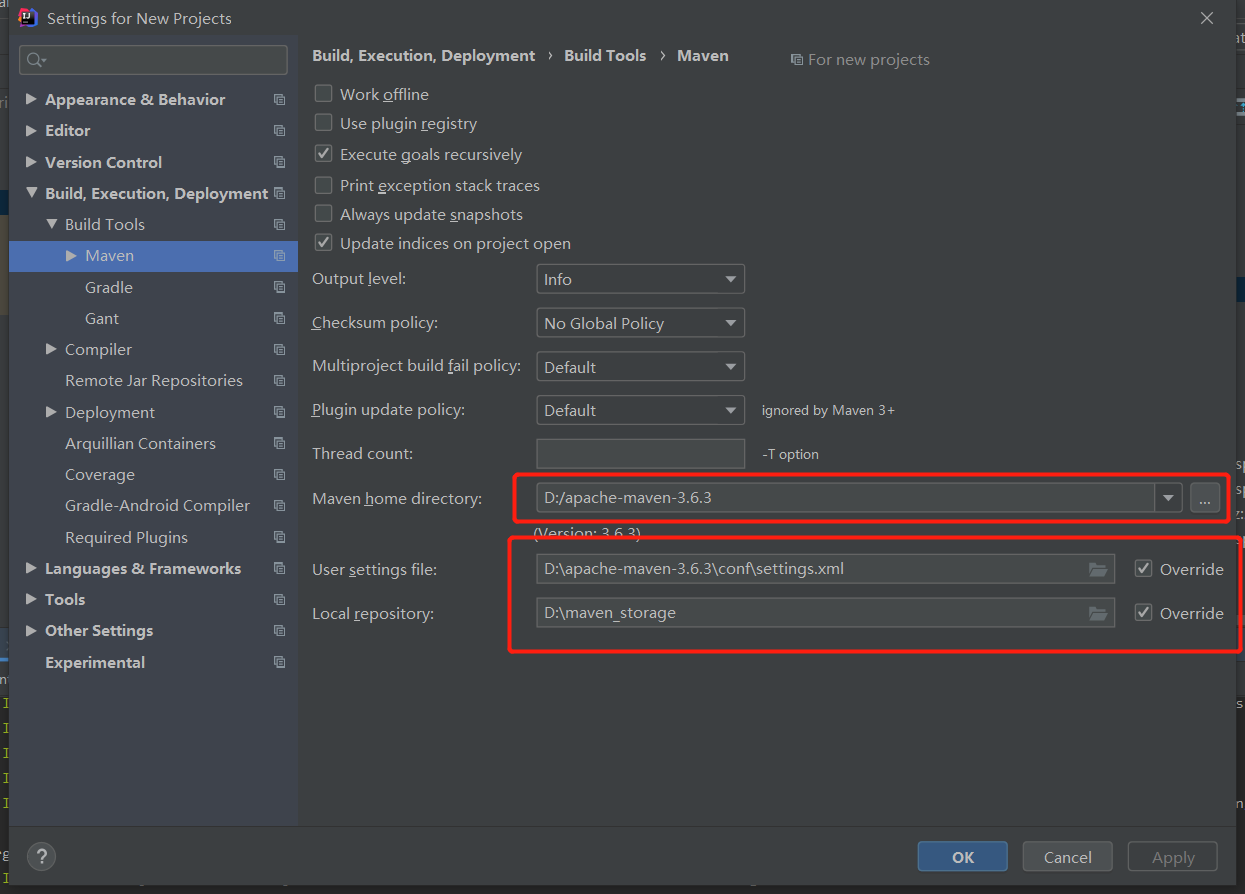Screen dimensions: 1245x894
Task: Toggle Override for User settings file
Action: [1144, 569]
